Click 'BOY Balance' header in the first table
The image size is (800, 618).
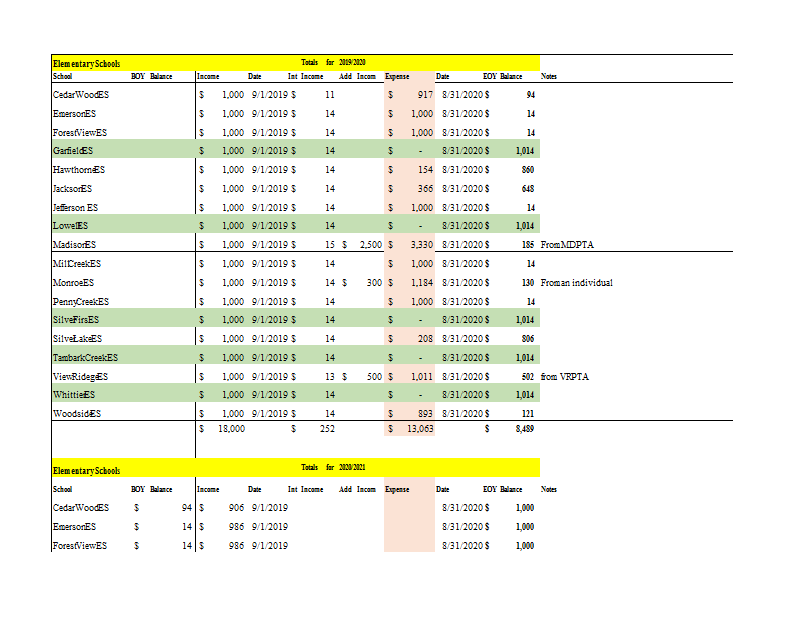[152, 77]
